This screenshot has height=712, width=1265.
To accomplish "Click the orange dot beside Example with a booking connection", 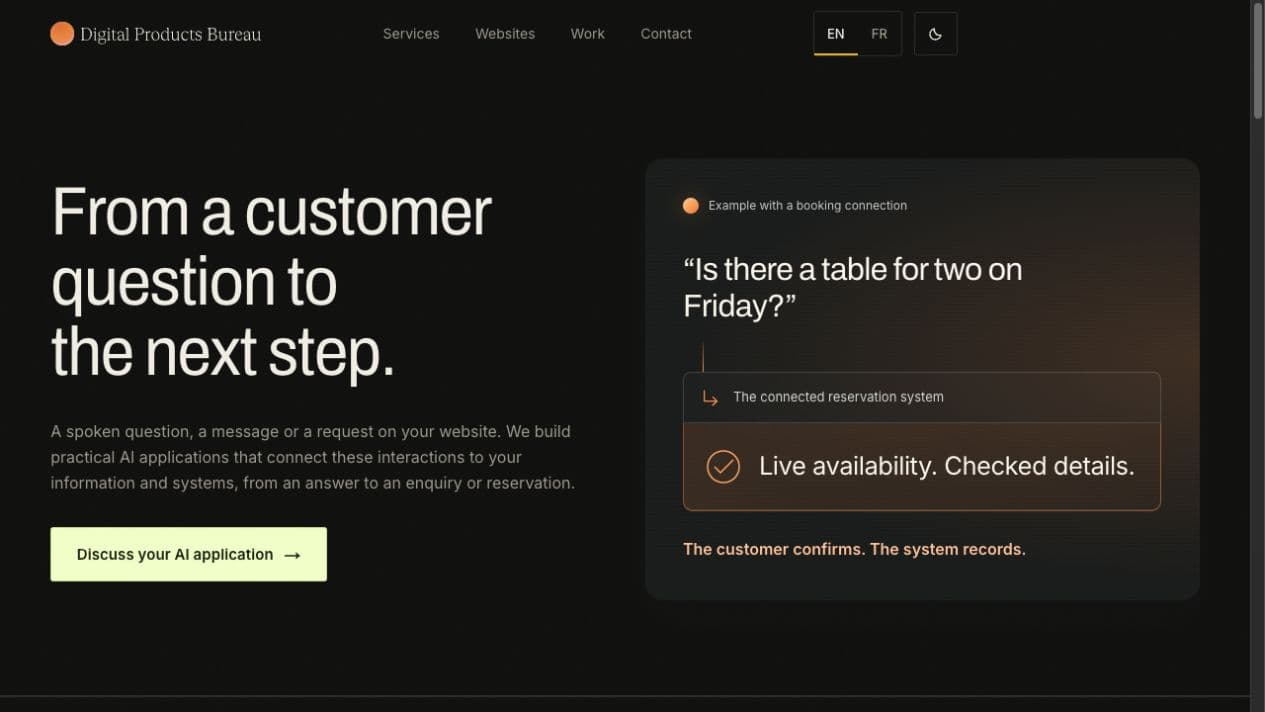I will coord(690,205).
